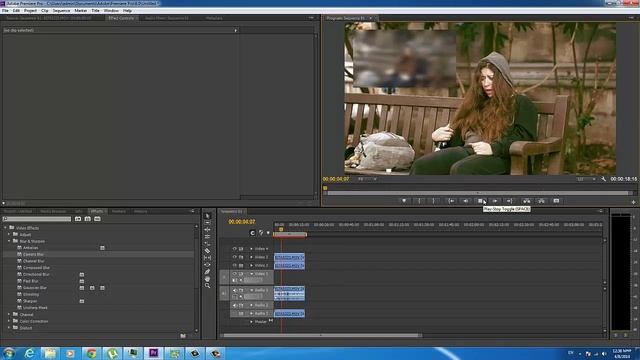Select the Gaussian Blur effect
Screen dimensions: 640x360
[x=35, y=288]
